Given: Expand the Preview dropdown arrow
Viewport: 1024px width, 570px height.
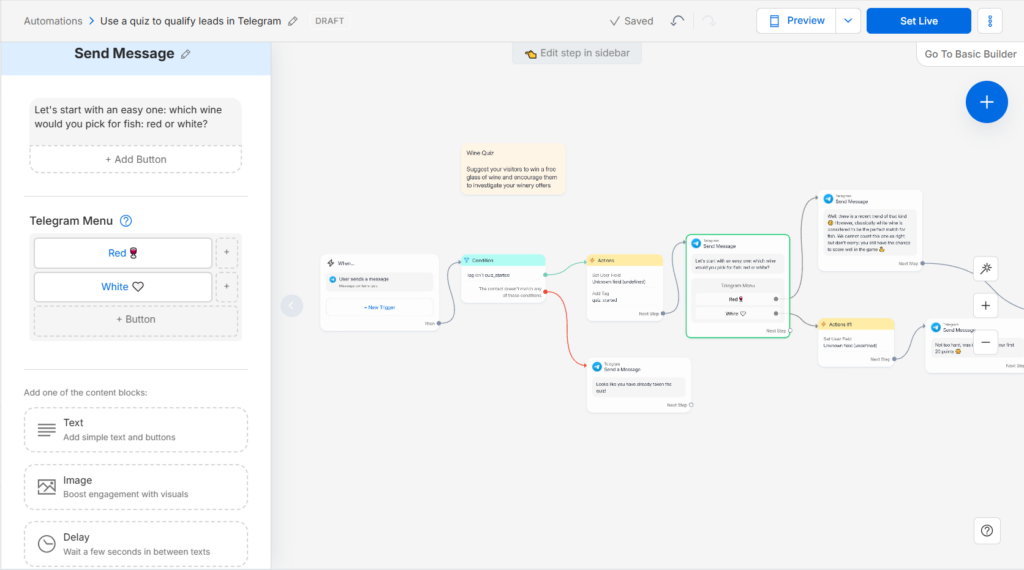Looking at the screenshot, I should [x=848, y=21].
